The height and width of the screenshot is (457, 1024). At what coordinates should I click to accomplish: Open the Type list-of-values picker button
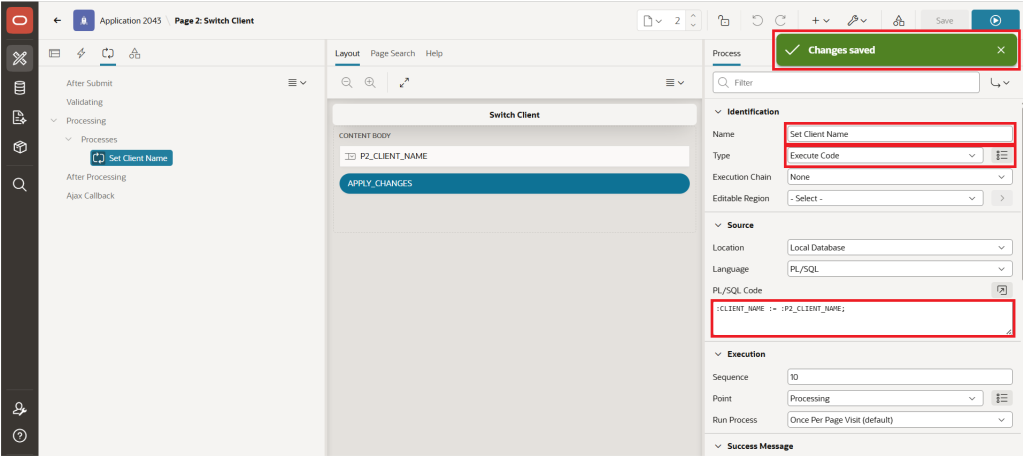(x=1002, y=155)
